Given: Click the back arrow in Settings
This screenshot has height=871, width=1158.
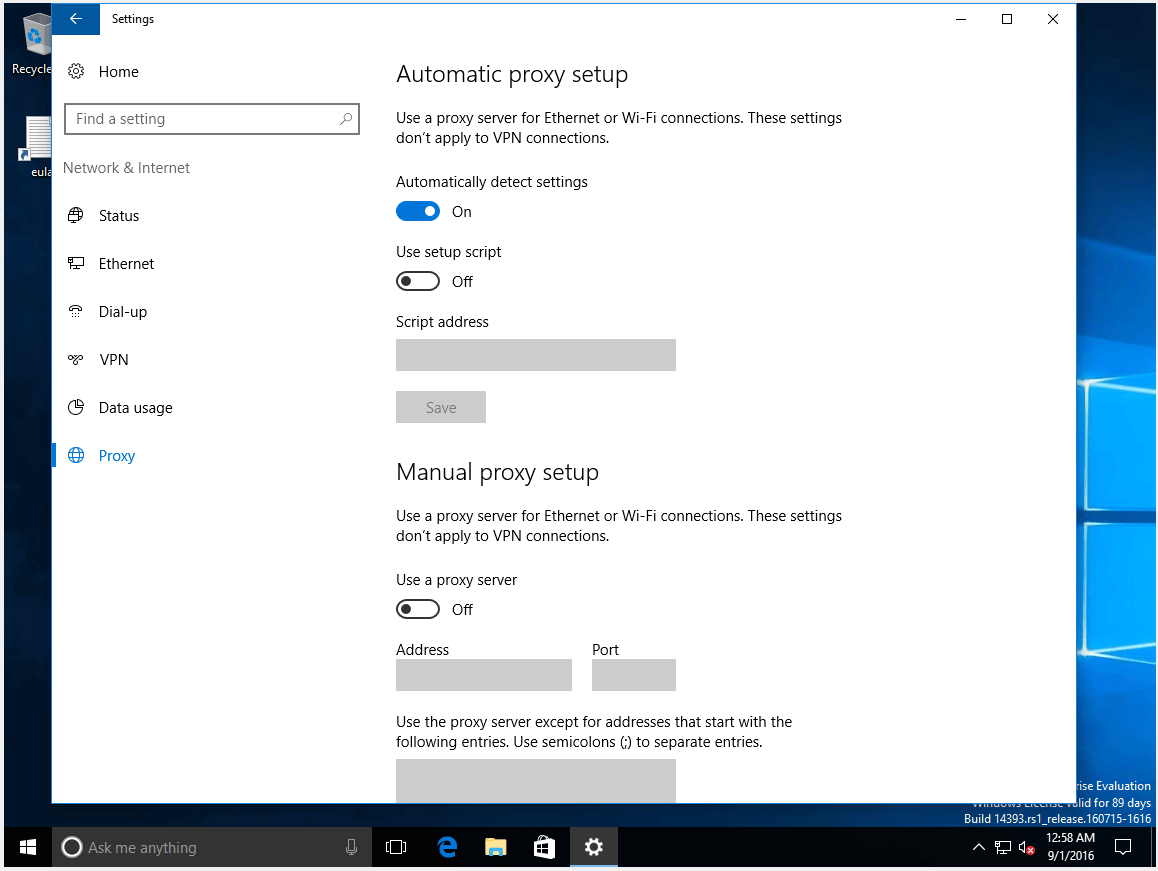Looking at the screenshot, I should pos(76,19).
